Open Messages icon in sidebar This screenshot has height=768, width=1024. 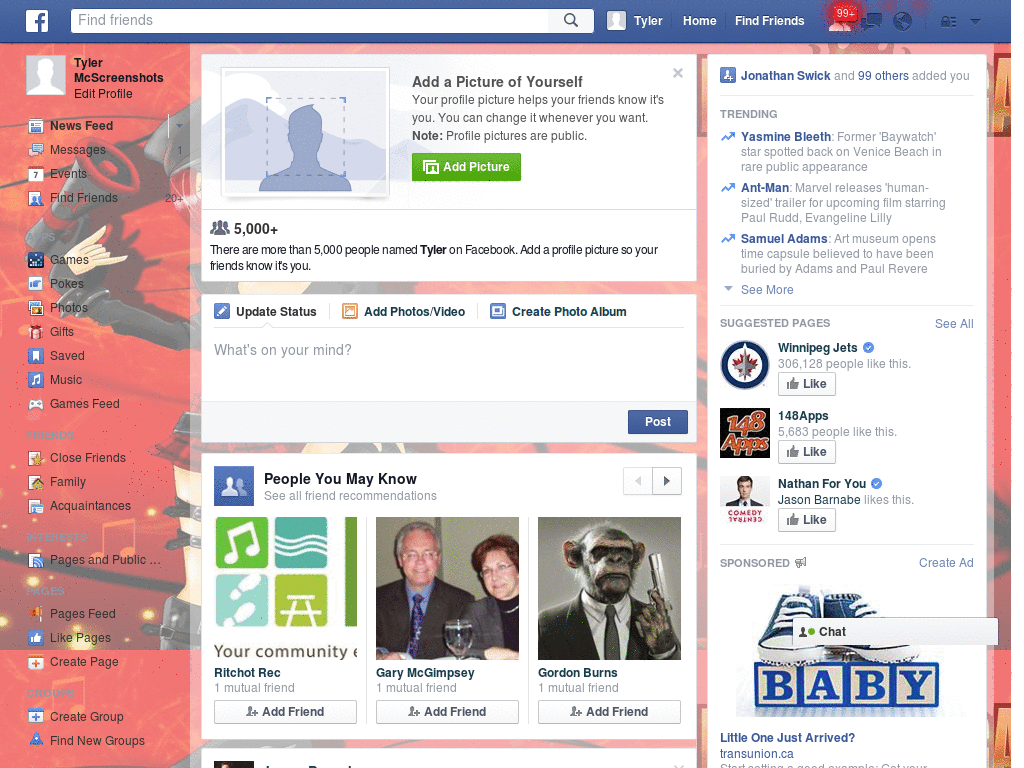(x=36, y=150)
